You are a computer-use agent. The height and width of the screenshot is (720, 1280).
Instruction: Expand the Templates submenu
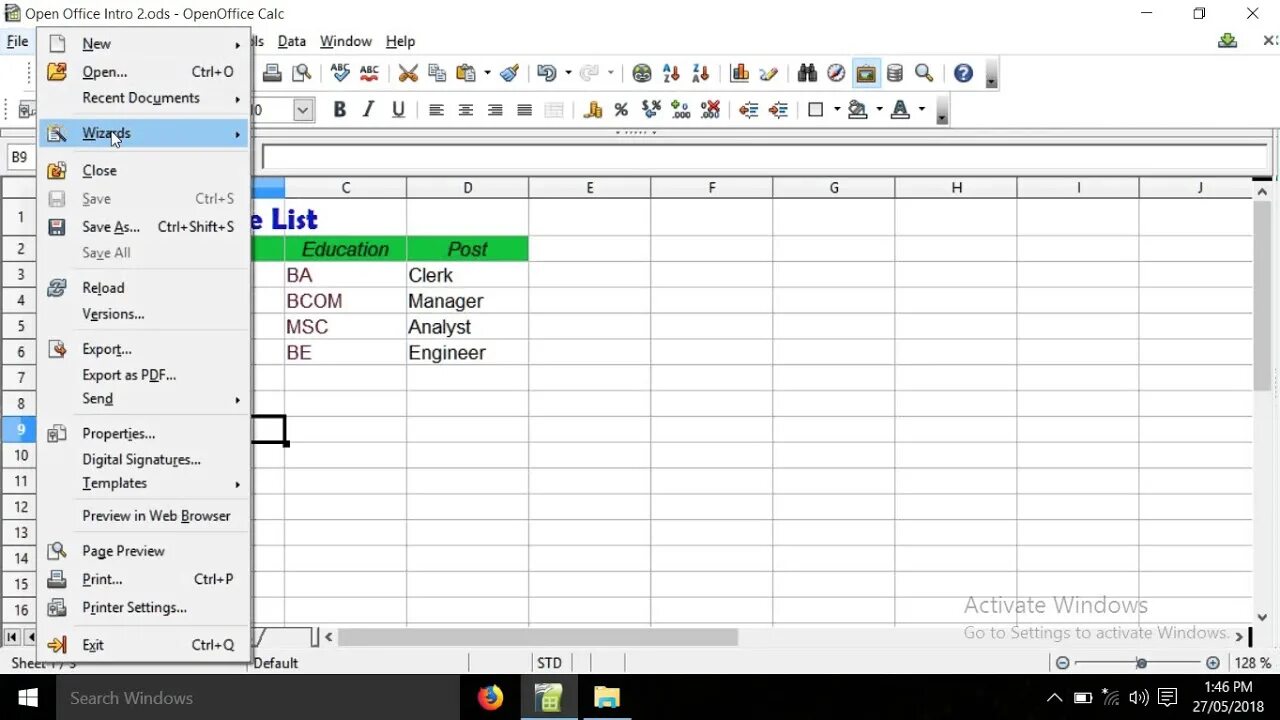tap(144, 483)
